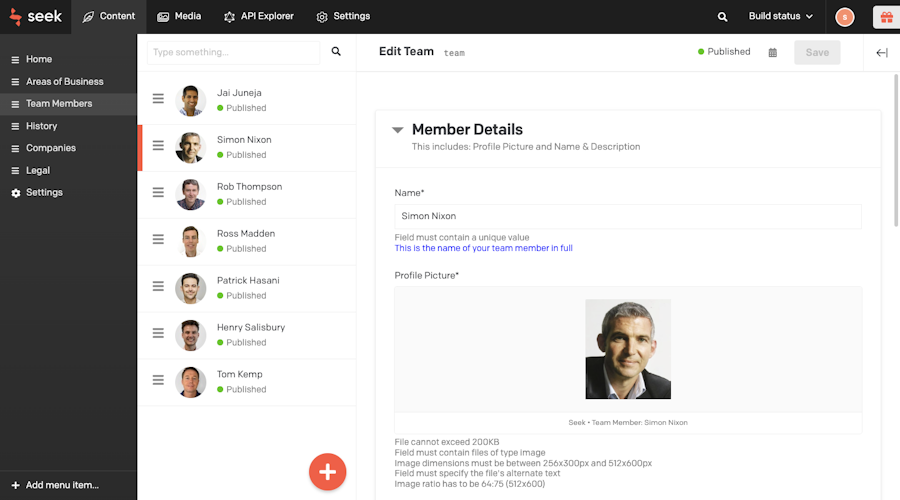
Task: Switch to the API Explorer tab
Action: (x=259, y=16)
